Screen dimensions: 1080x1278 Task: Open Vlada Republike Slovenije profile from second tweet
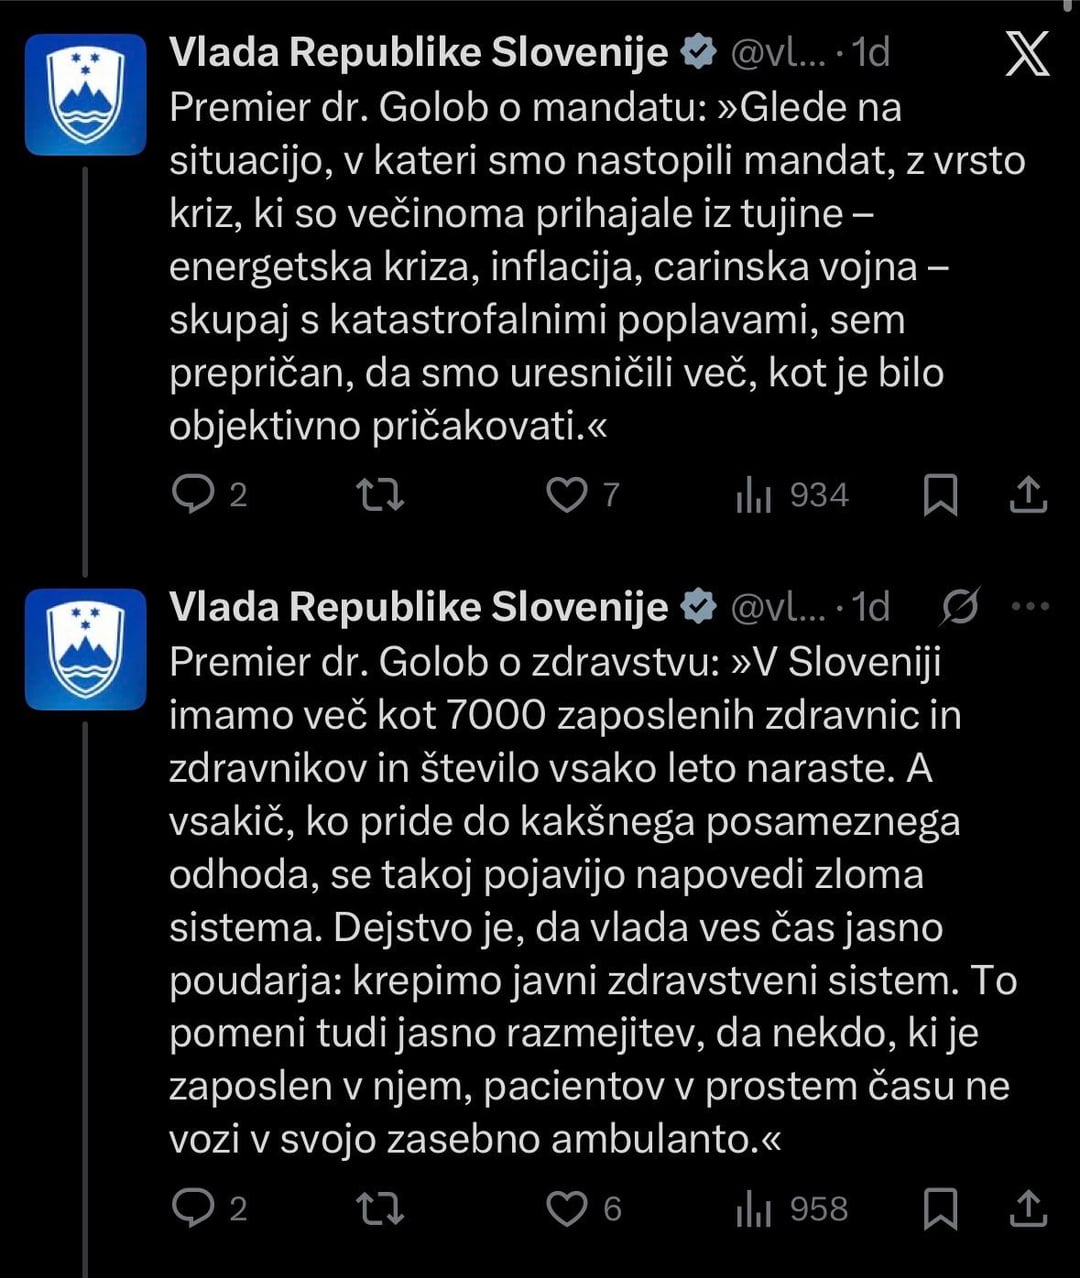click(418, 607)
